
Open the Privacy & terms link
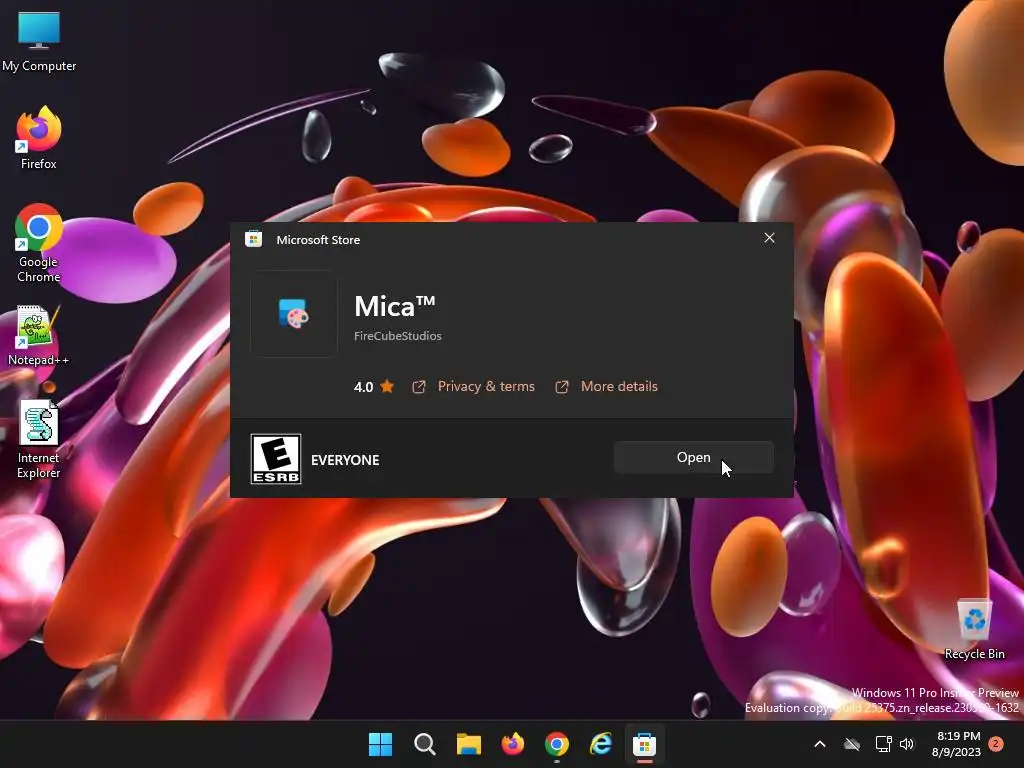pyautogui.click(x=486, y=387)
